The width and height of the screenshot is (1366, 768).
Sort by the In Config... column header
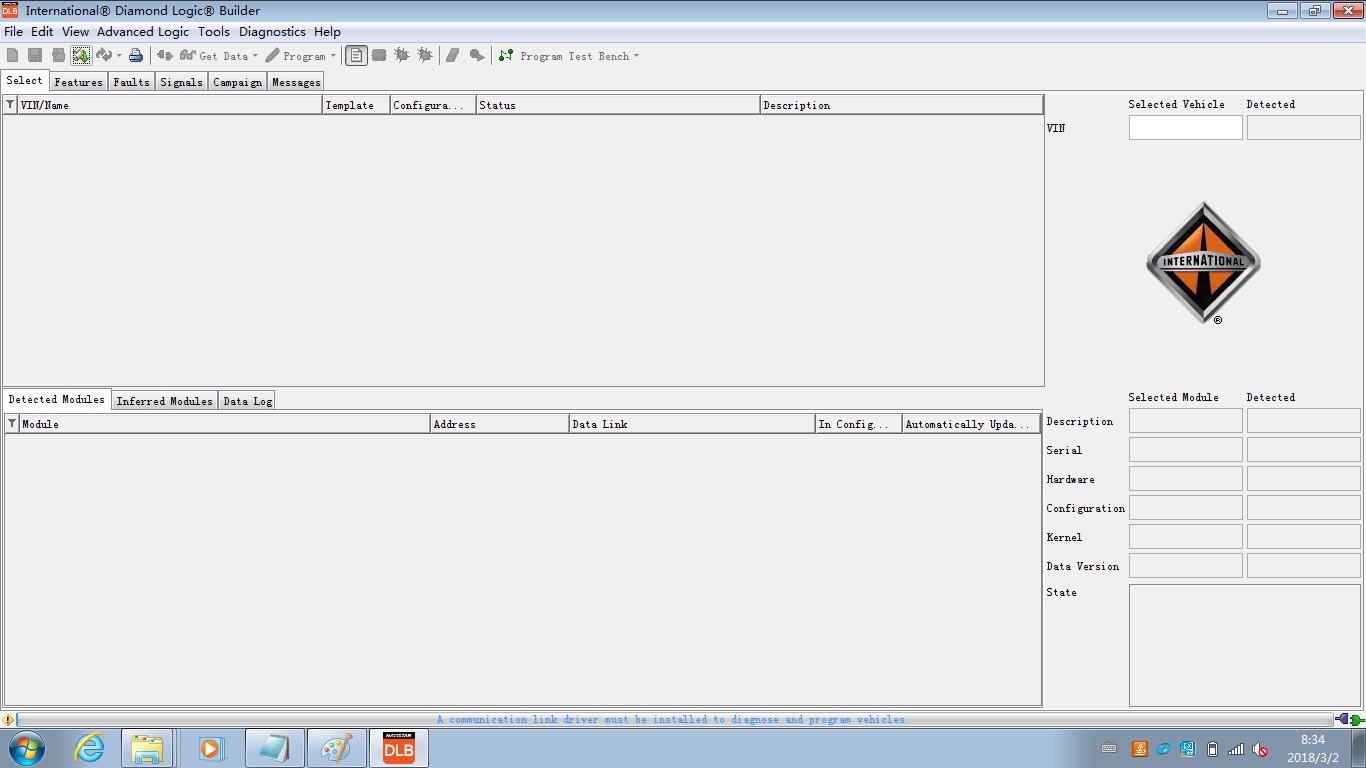tap(858, 424)
